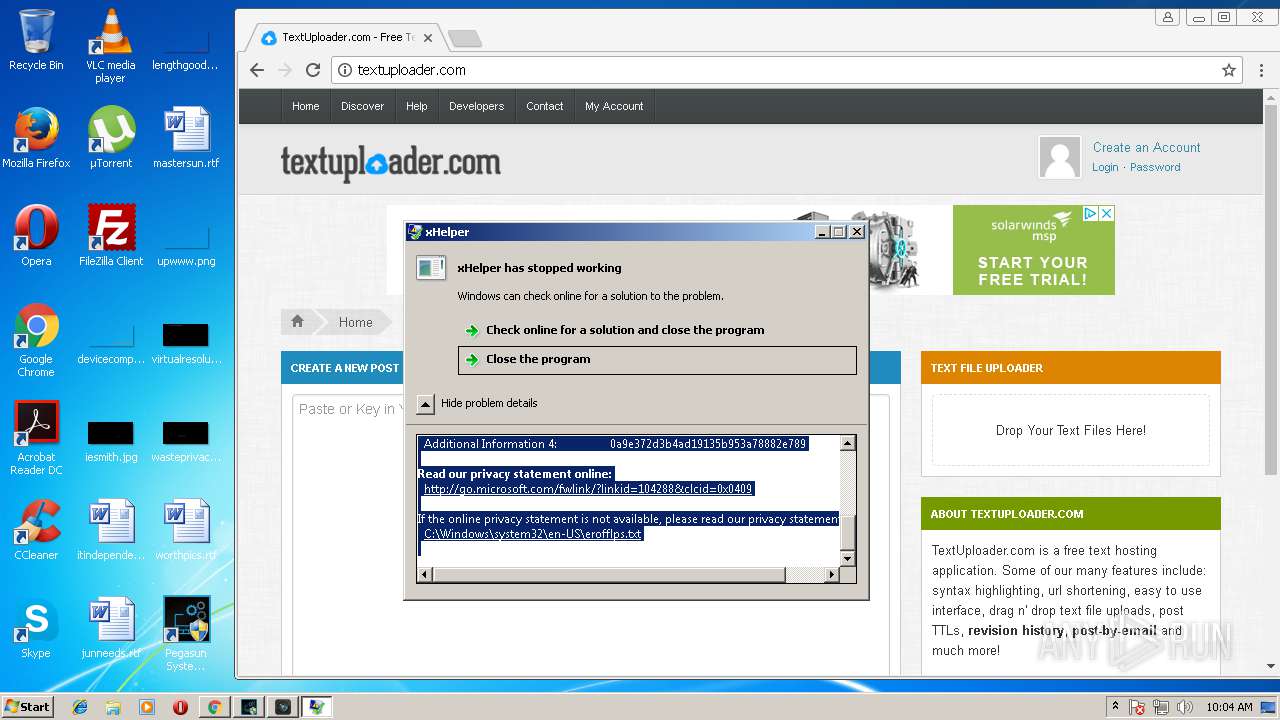Click the Password link
Screen dimensions: 1280x720
(1155, 167)
